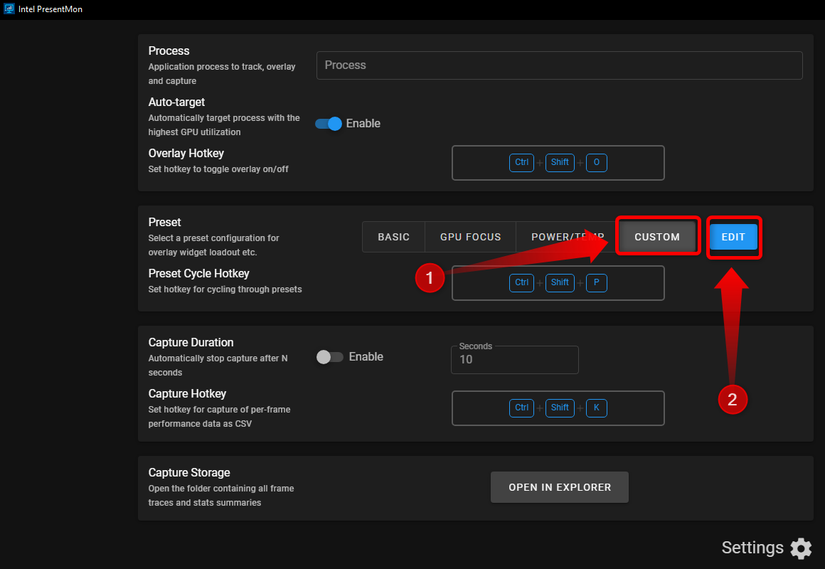825x569 pixels.
Task: Select the Power/Temp preset
Action: click(565, 237)
